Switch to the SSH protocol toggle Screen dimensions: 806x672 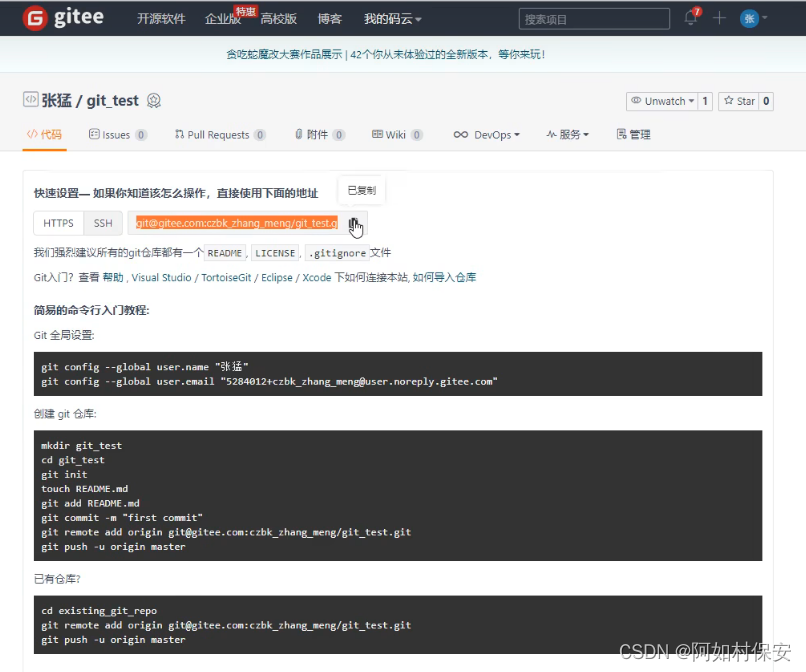[x=102, y=224]
